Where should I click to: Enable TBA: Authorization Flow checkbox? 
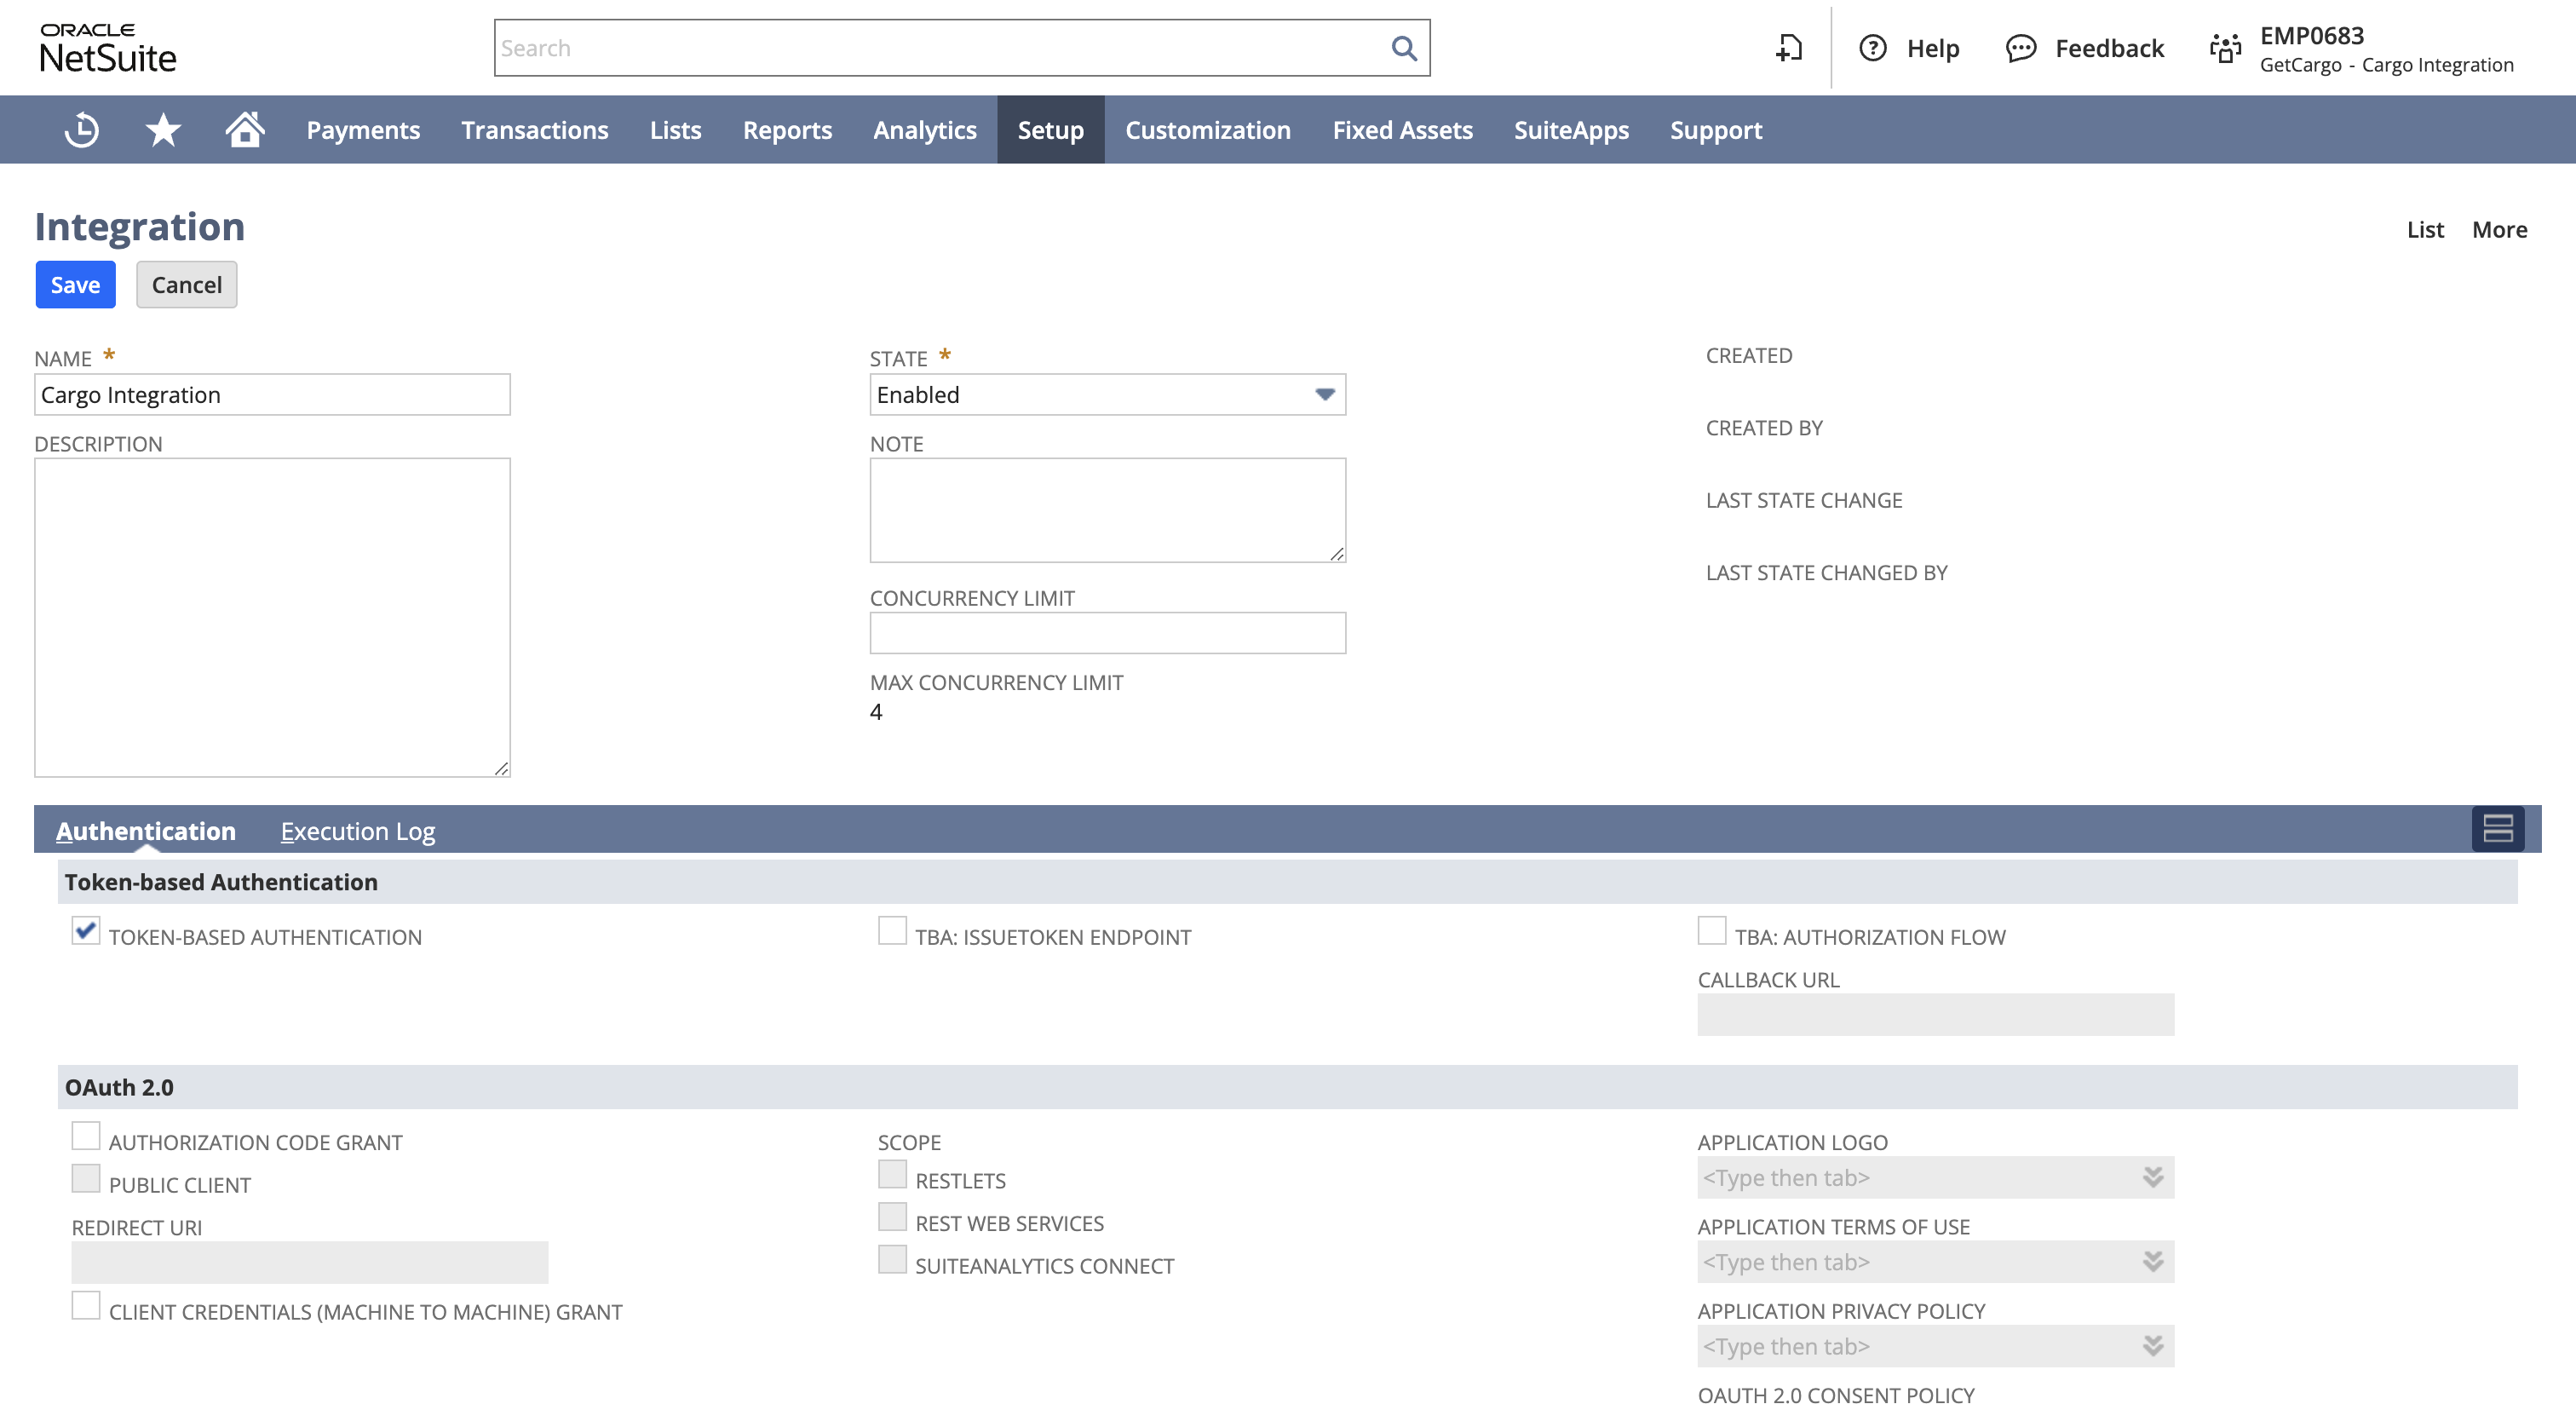pyautogui.click(x=1712, y=931)
